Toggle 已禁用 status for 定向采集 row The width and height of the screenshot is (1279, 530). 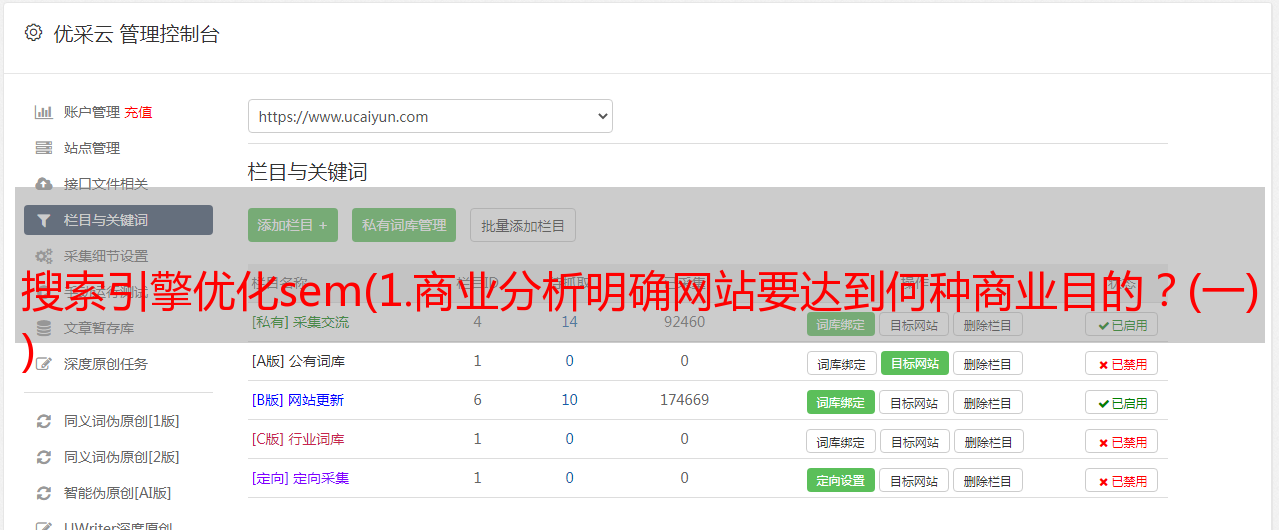(1121, 480)
